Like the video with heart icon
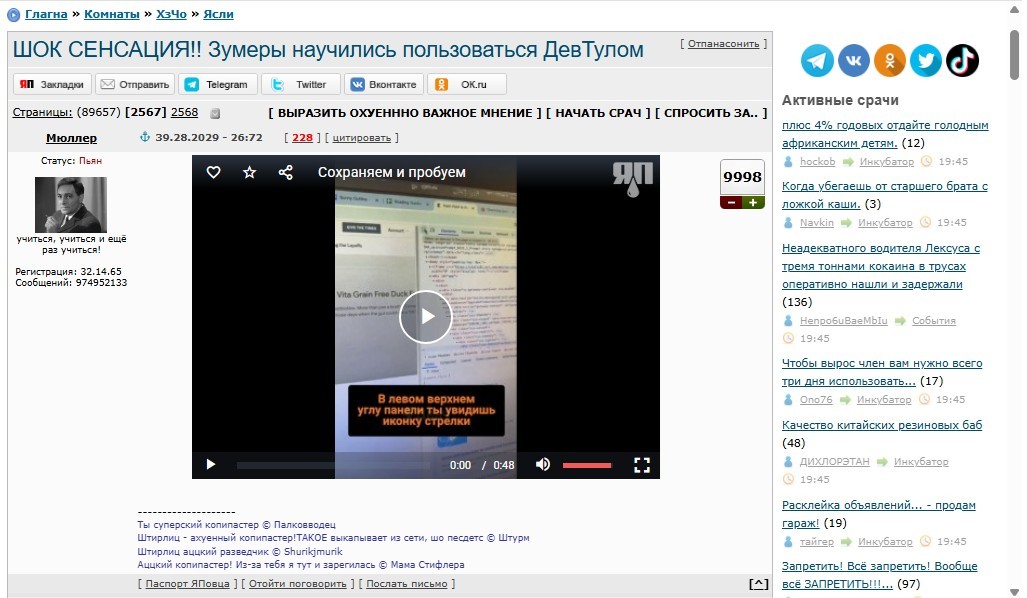The image size is (1027, 598). 214,172
